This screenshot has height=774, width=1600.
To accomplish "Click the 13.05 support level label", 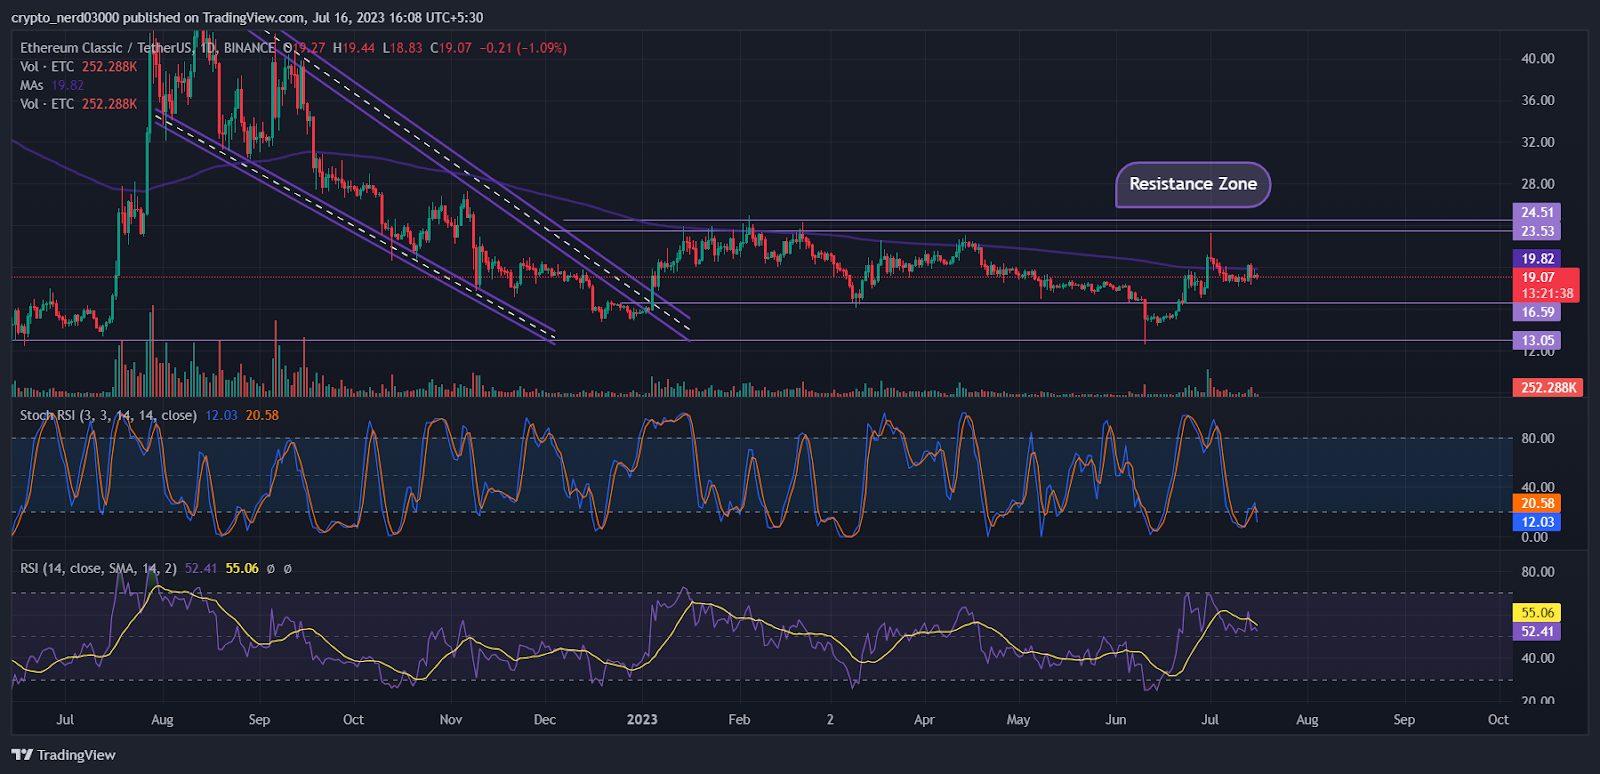I will (x=1537, y=340).
